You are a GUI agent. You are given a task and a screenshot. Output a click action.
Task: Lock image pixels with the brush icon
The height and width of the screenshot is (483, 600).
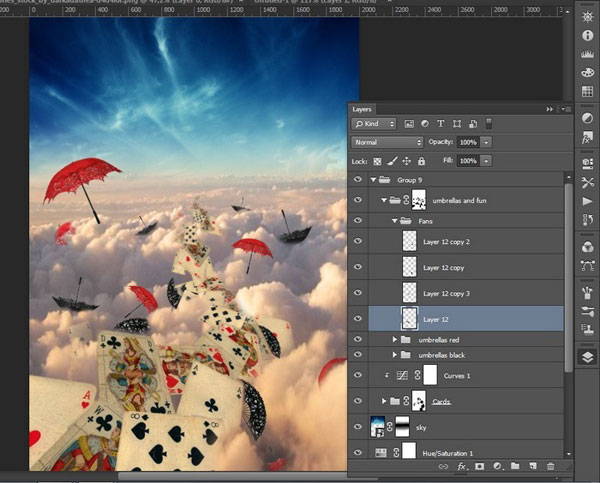[392, 161]
